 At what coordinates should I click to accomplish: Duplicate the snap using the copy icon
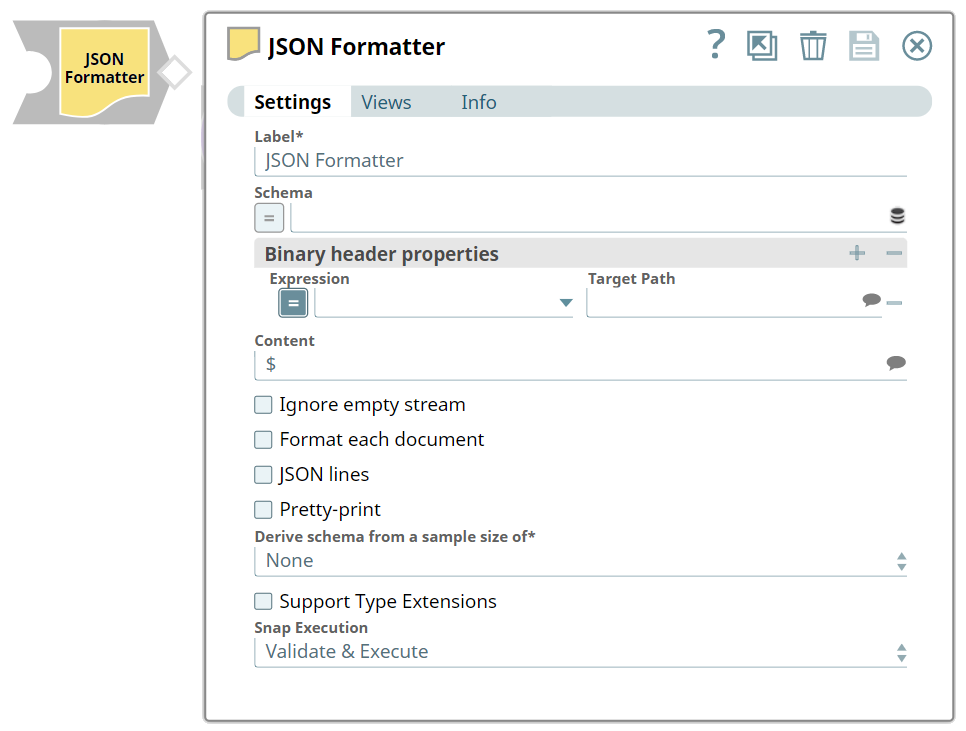coord(762,46)
